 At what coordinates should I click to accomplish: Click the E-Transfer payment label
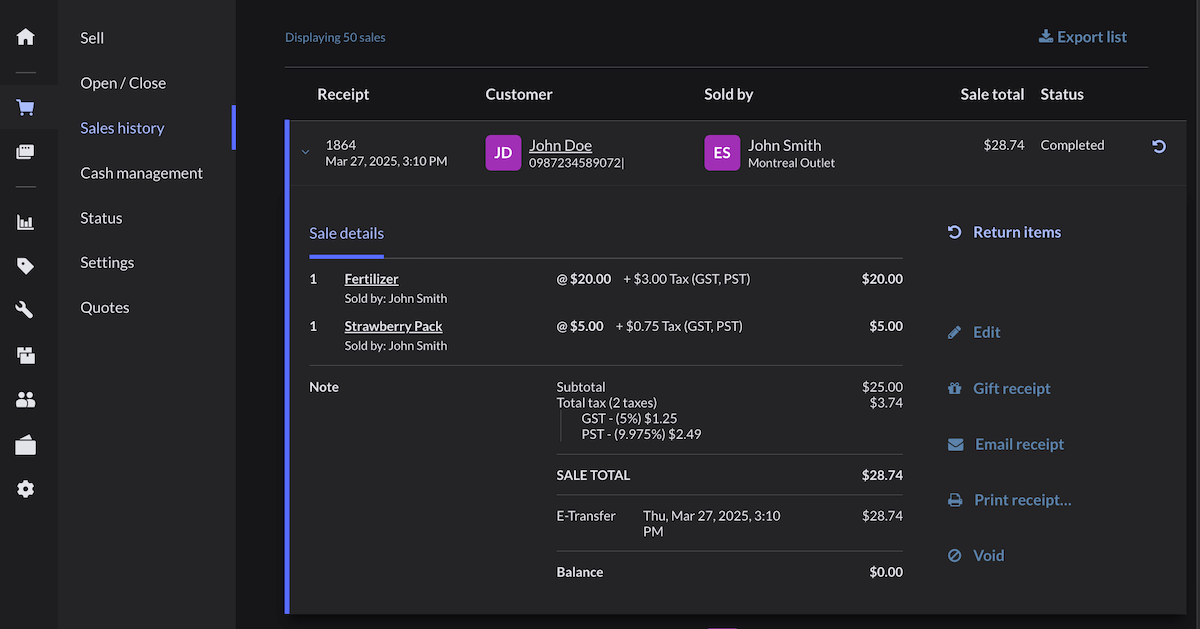tap(586, 516)
